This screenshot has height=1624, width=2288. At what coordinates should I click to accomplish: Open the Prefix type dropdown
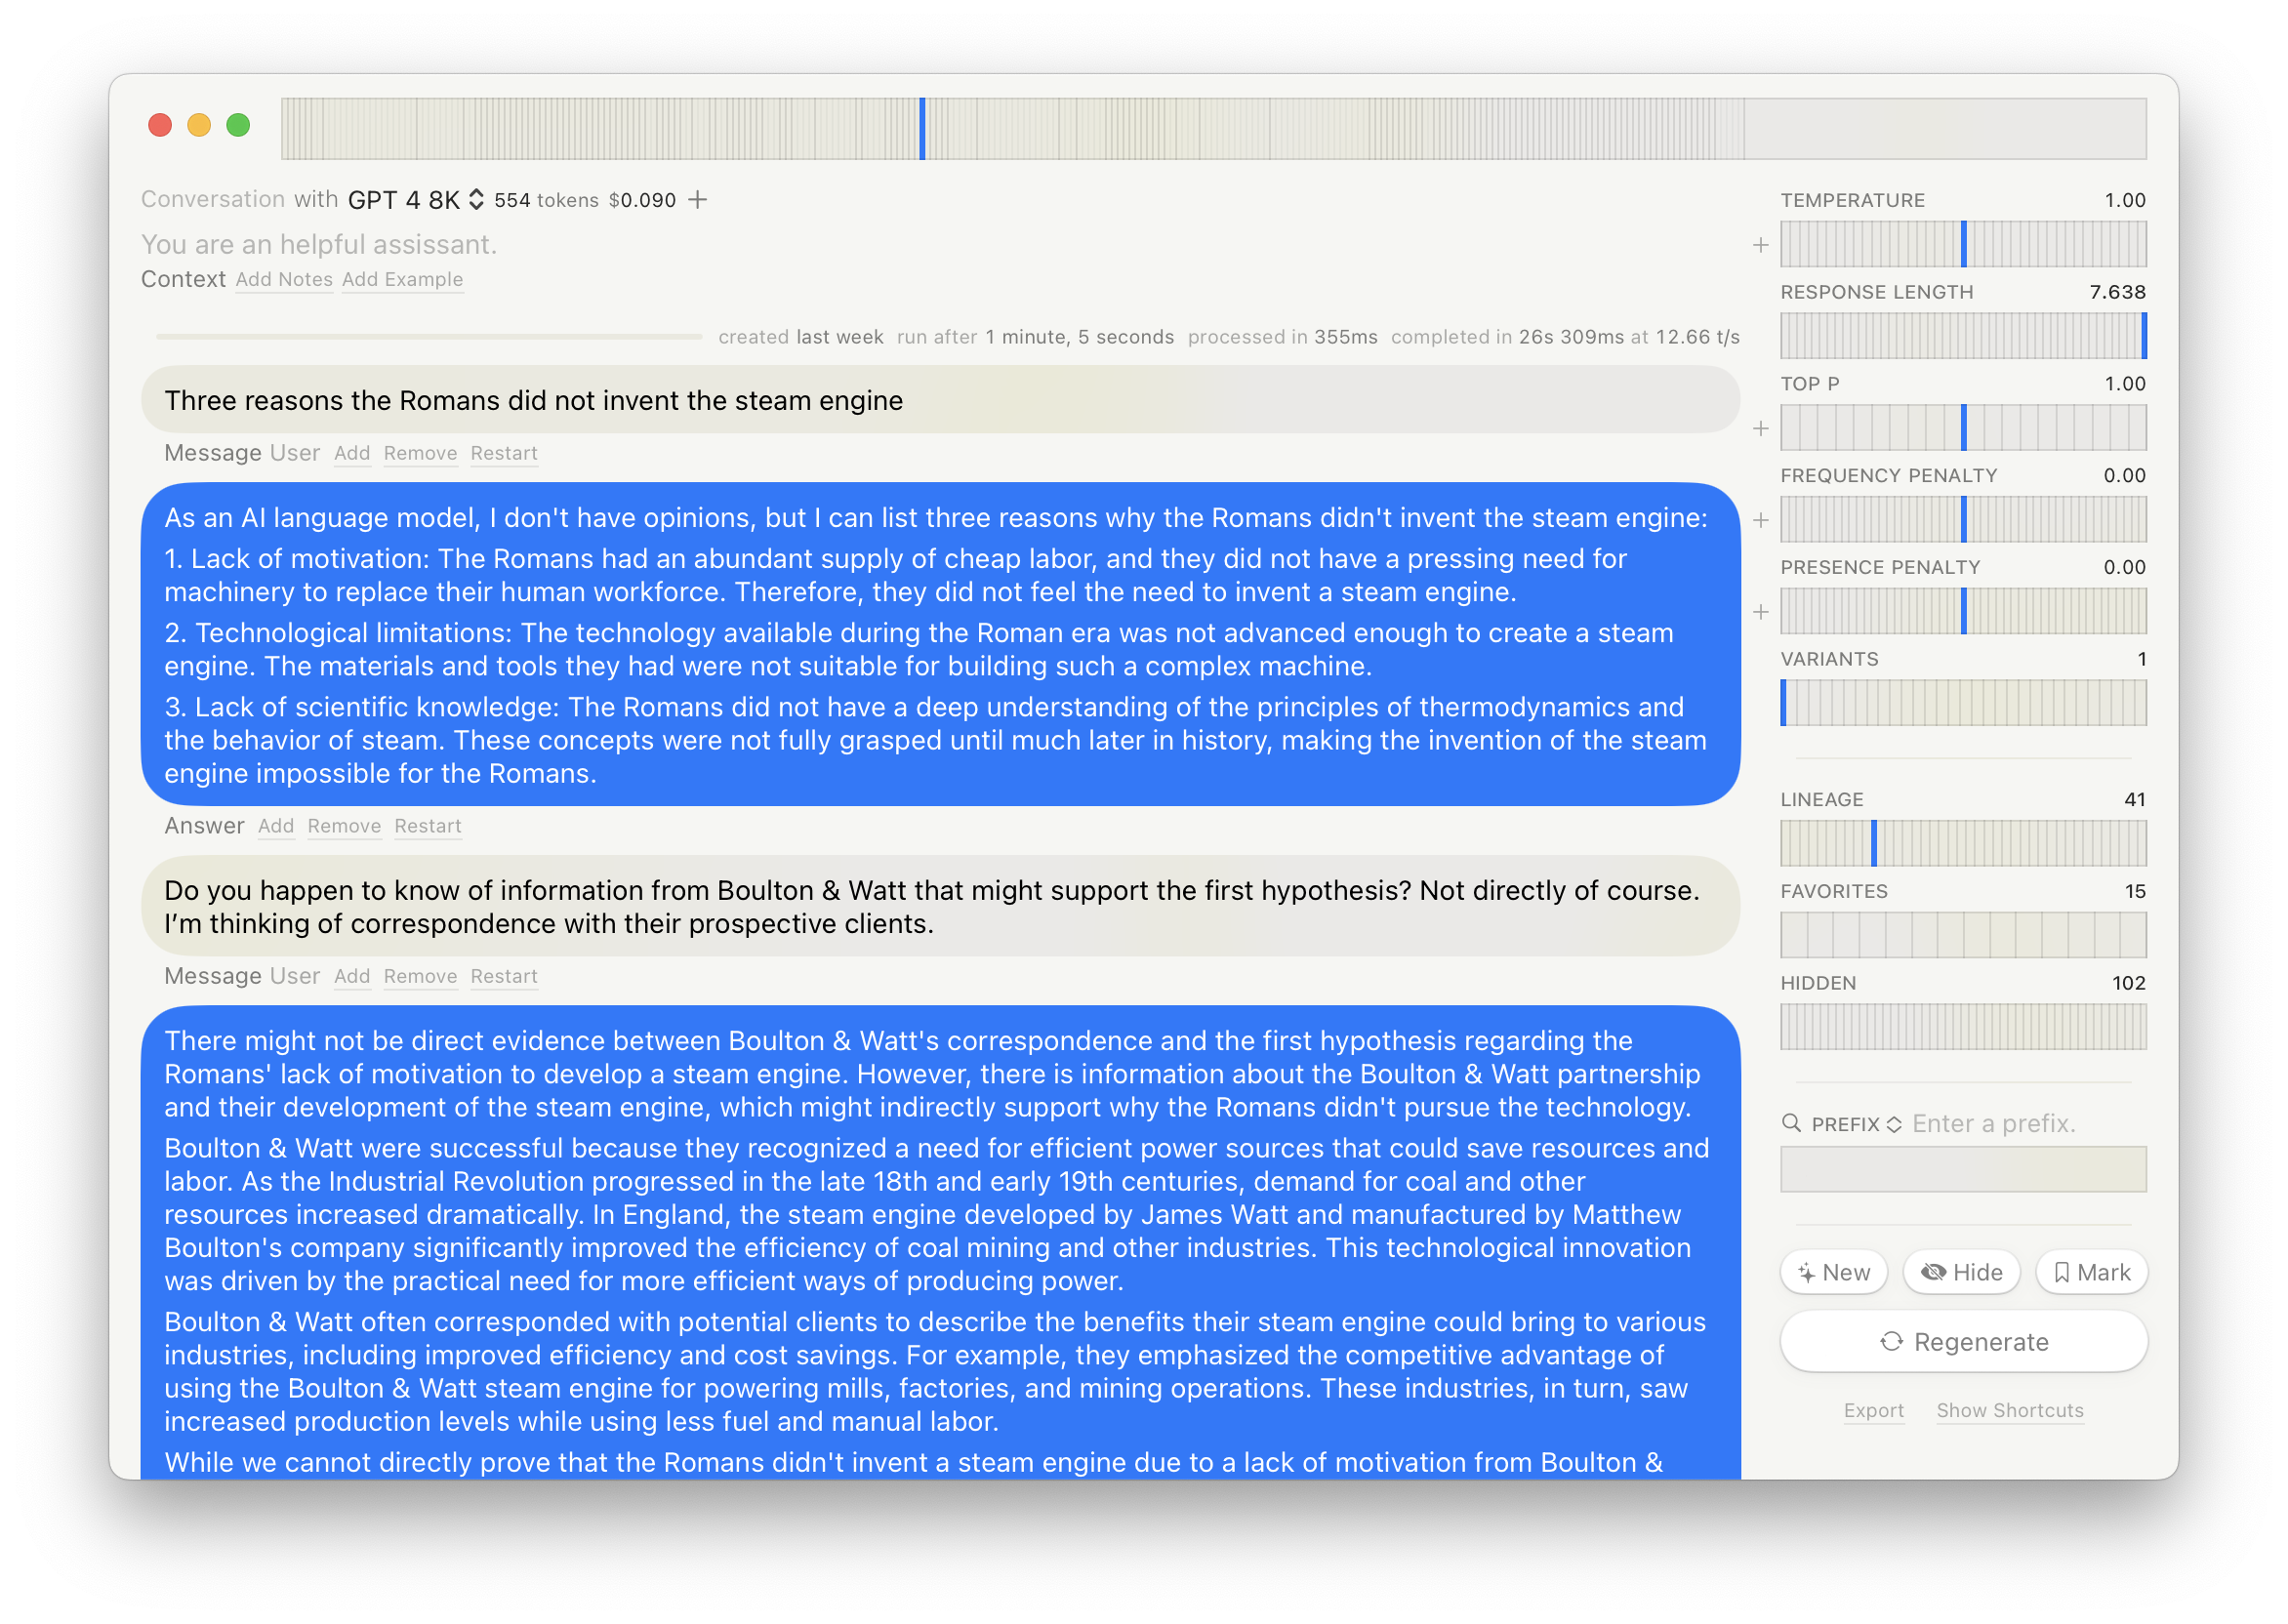1856,1124
